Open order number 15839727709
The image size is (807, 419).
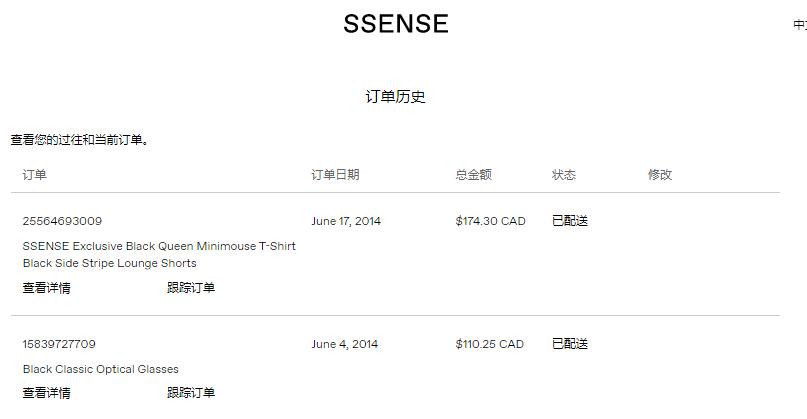[59, 344]
